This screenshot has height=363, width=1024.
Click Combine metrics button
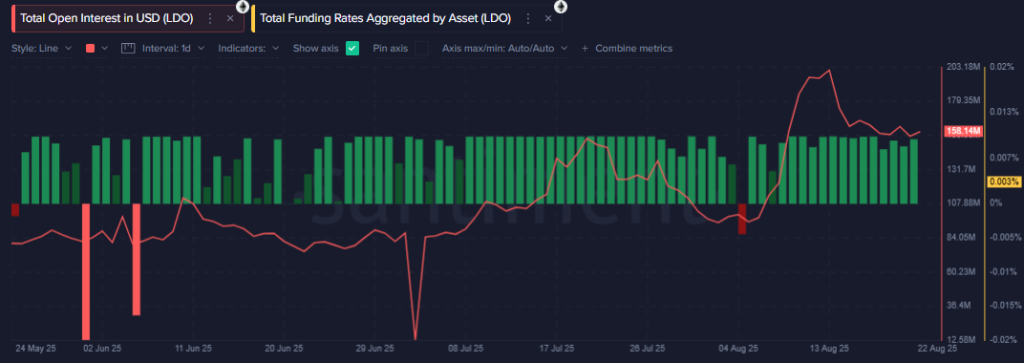[627, 48]
